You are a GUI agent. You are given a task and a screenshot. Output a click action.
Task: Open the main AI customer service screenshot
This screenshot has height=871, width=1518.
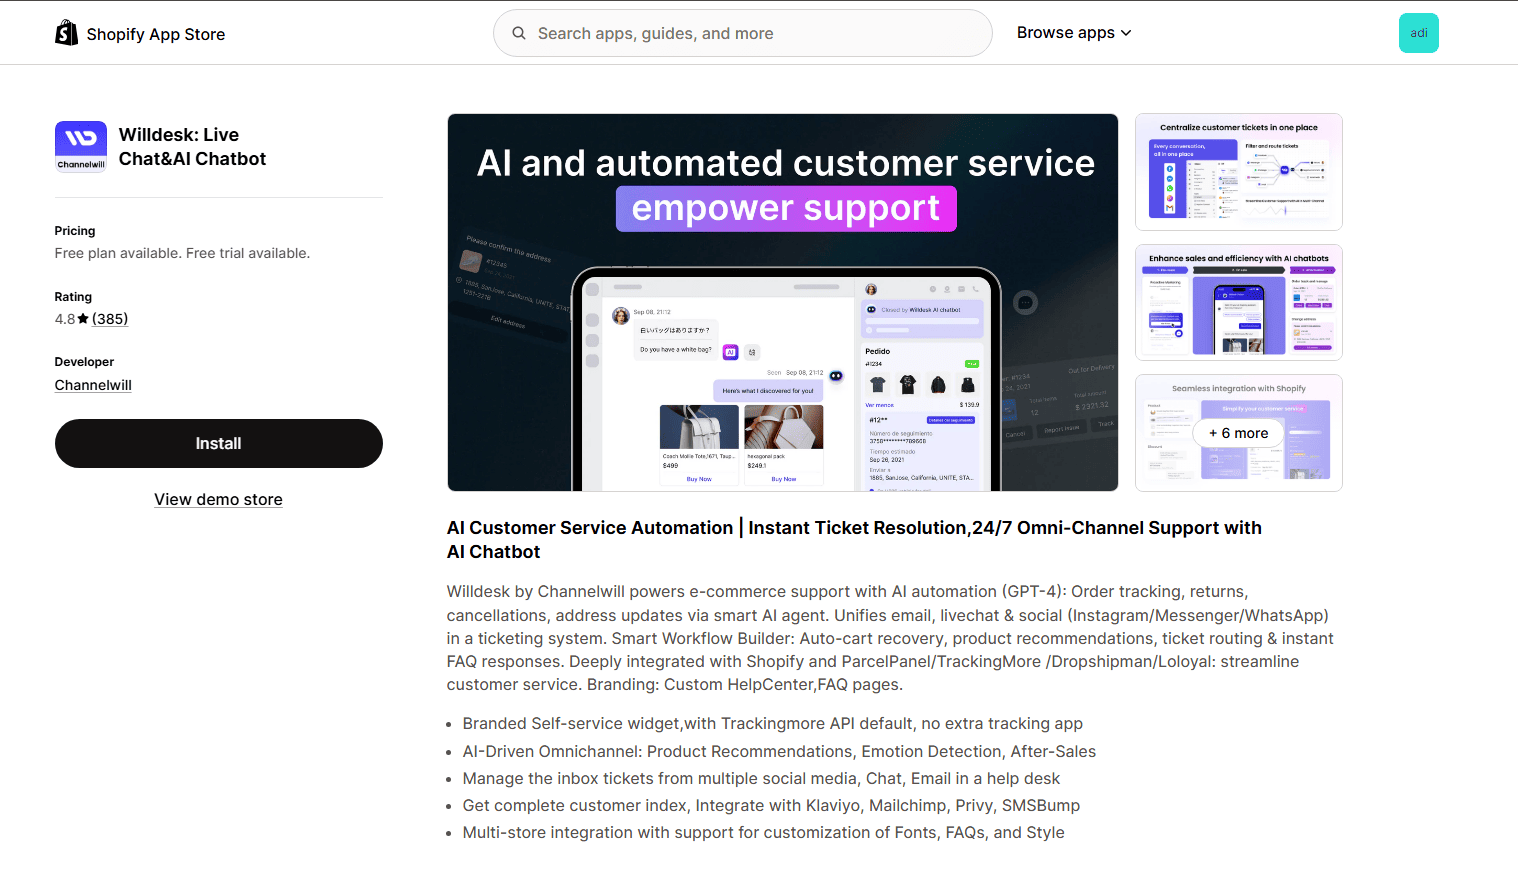point(783,302)
